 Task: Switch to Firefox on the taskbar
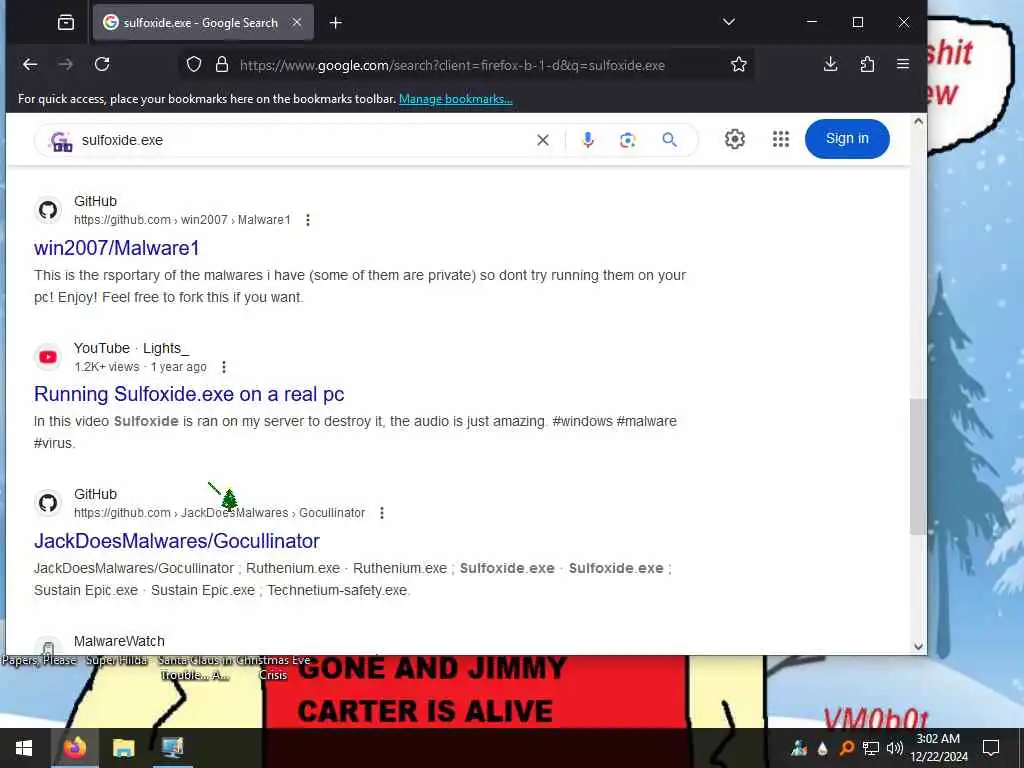pyautogui.click(x=74, y=748)
